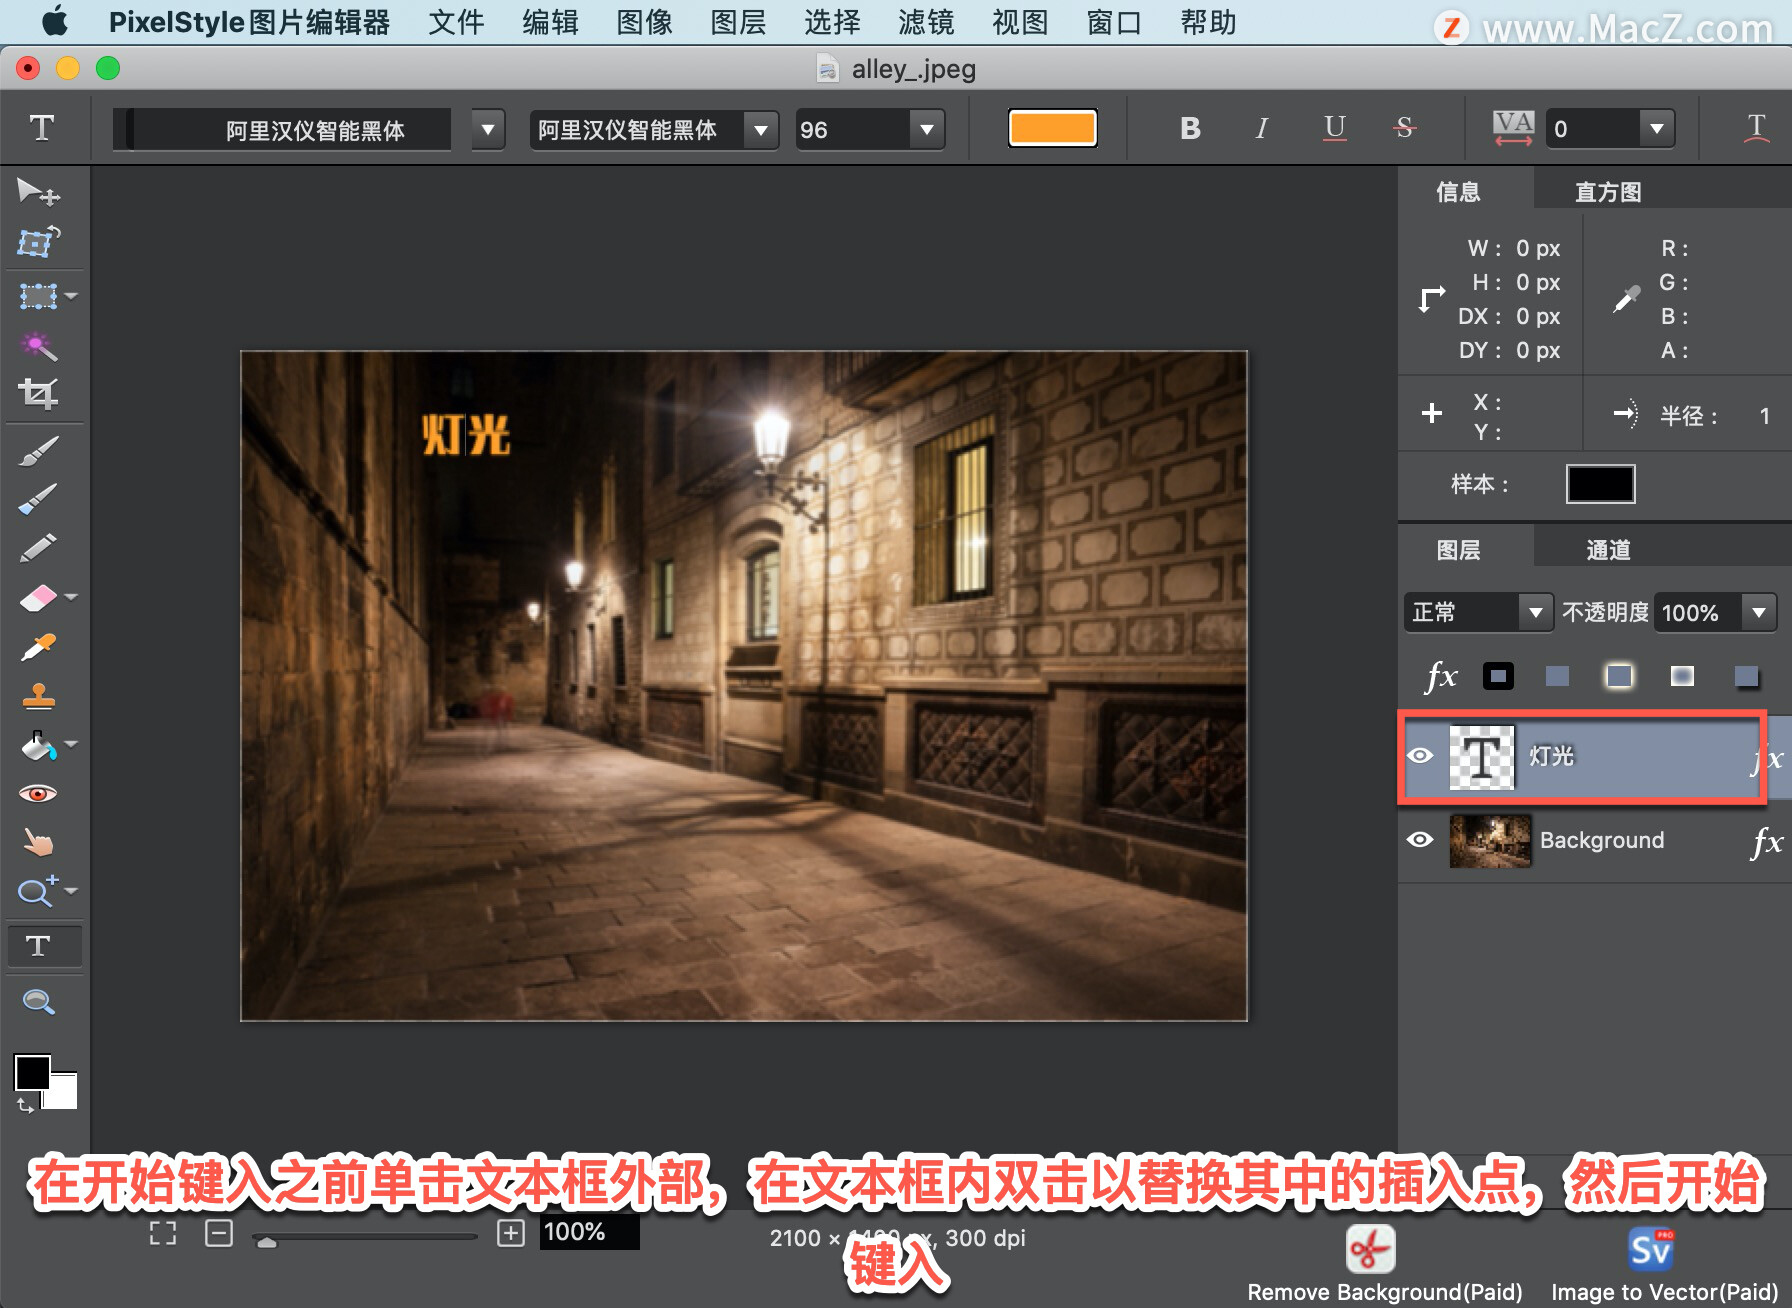Select the Brush tool
This screenshot has height=1308, width=1792.
click(38, 448)
